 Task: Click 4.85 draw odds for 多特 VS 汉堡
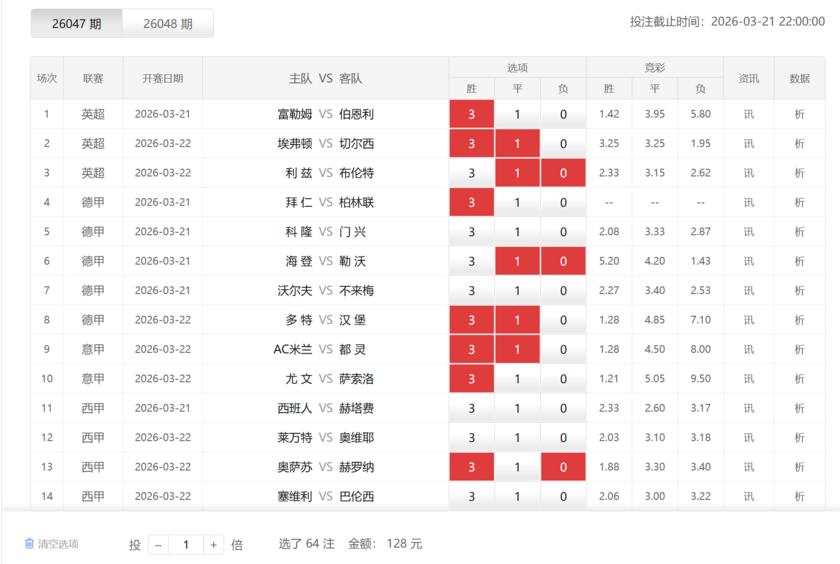point(655,320)
